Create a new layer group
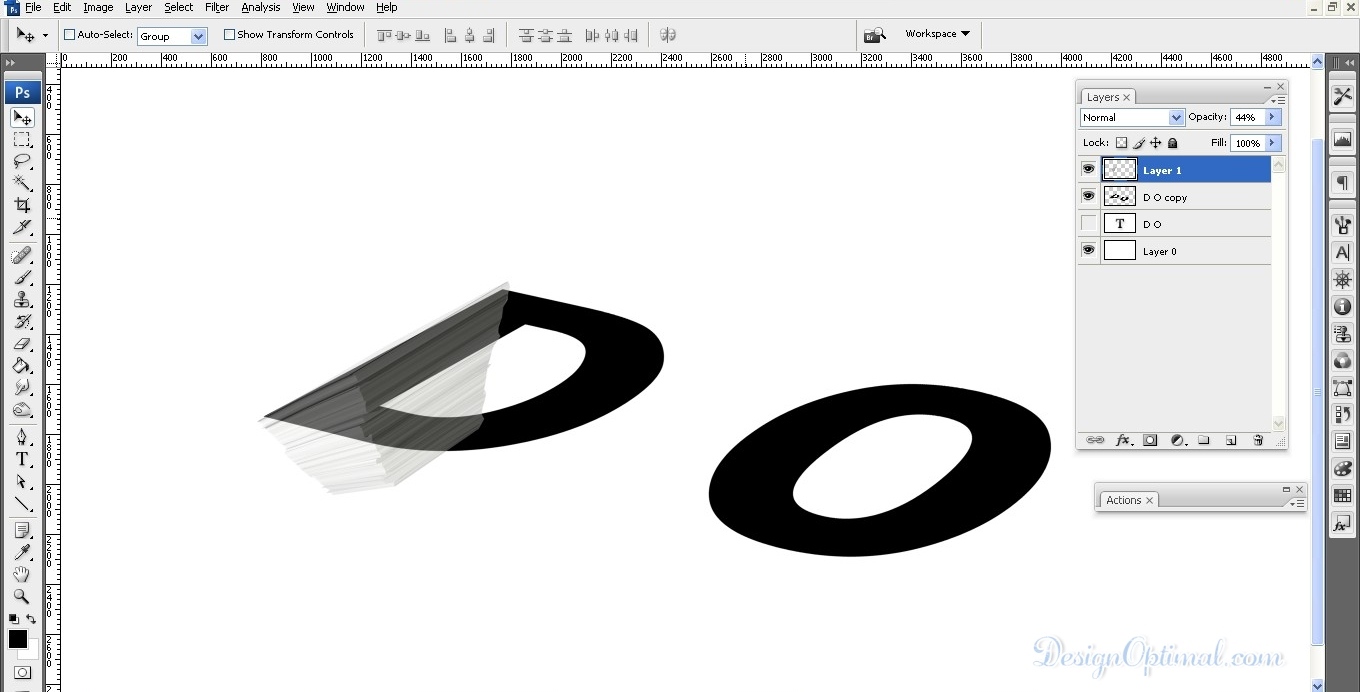The width and height of the screenshot is (1360, 692). pyautogui.click(x=1204, y=440)
